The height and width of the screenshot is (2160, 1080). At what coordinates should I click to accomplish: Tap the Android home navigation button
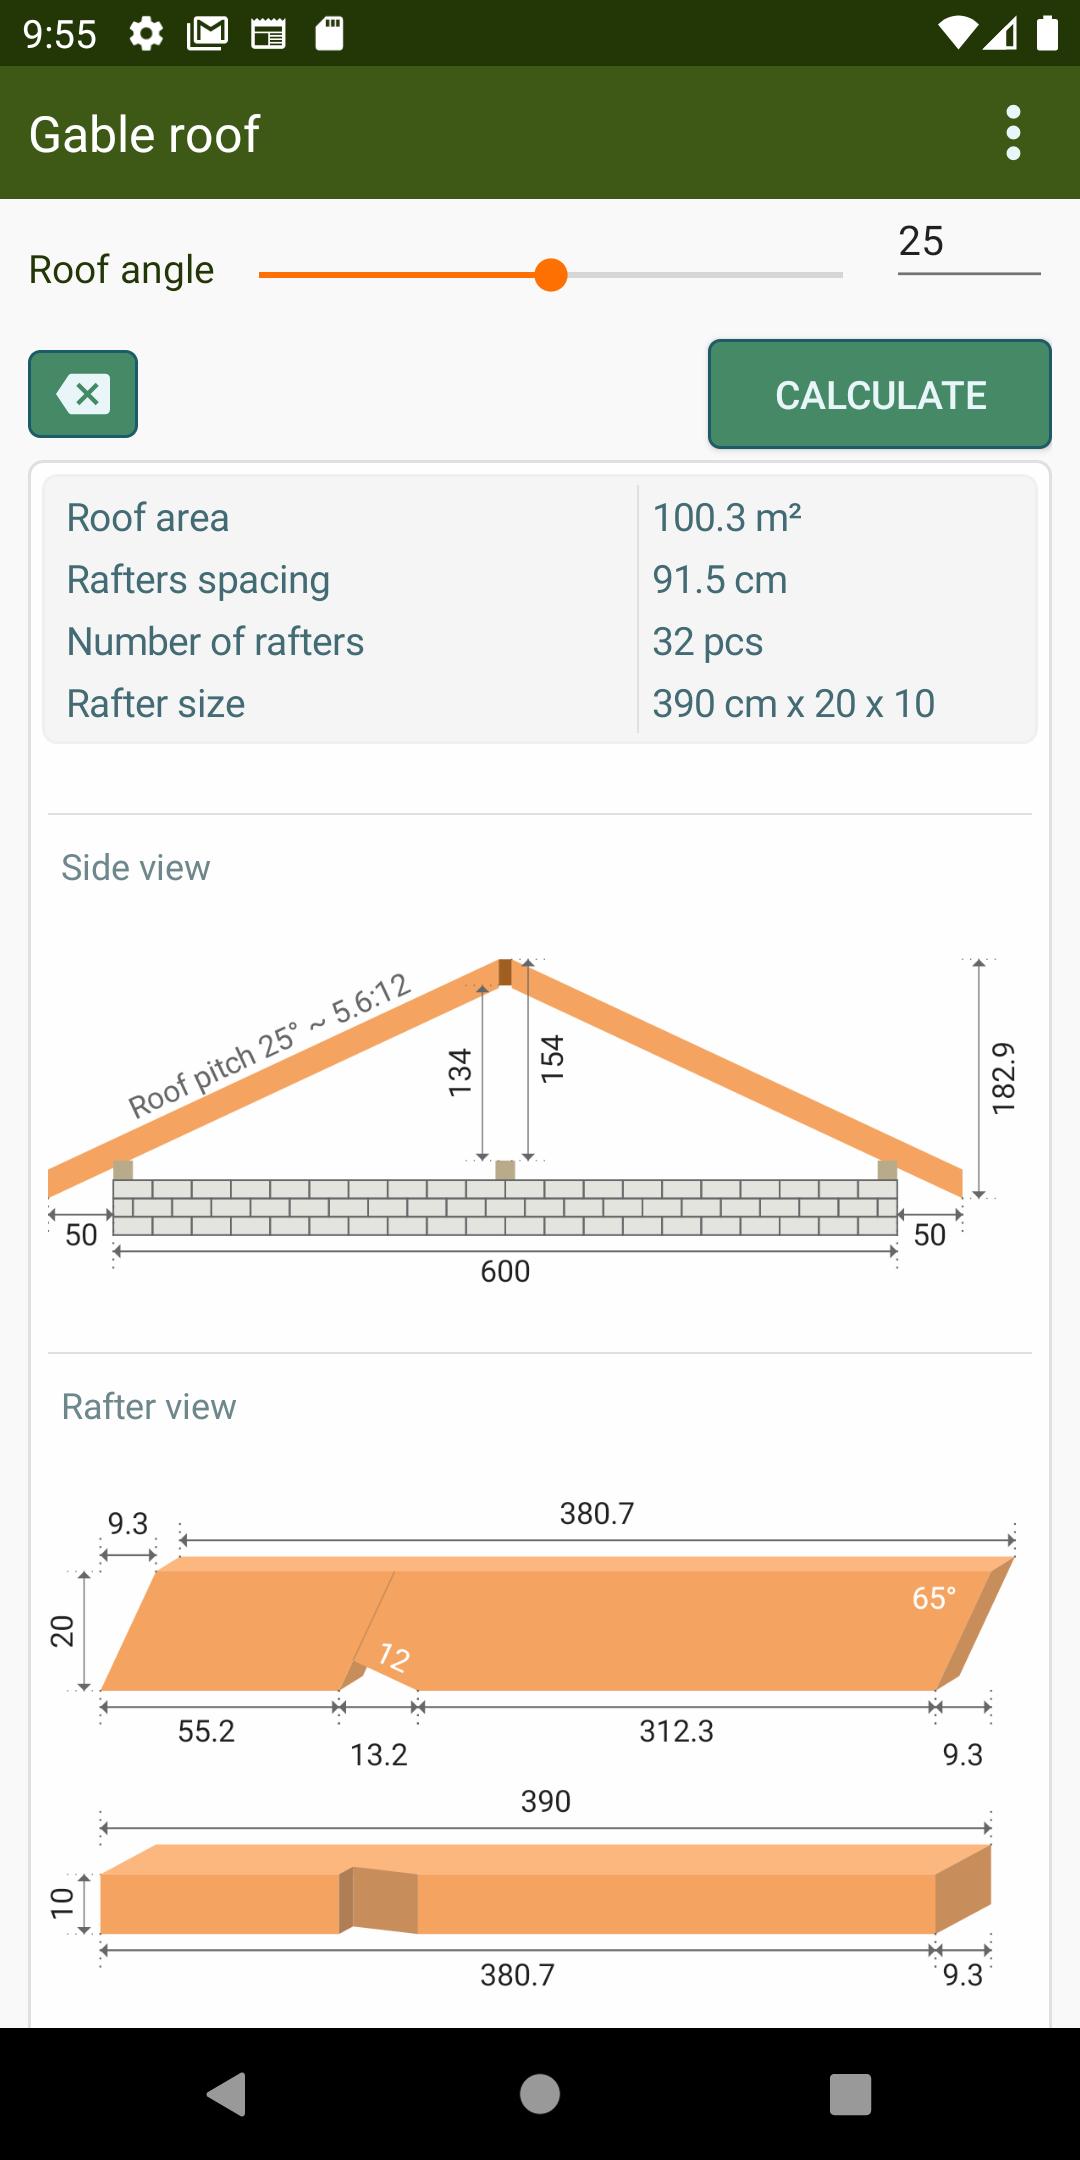point(540,2094)
